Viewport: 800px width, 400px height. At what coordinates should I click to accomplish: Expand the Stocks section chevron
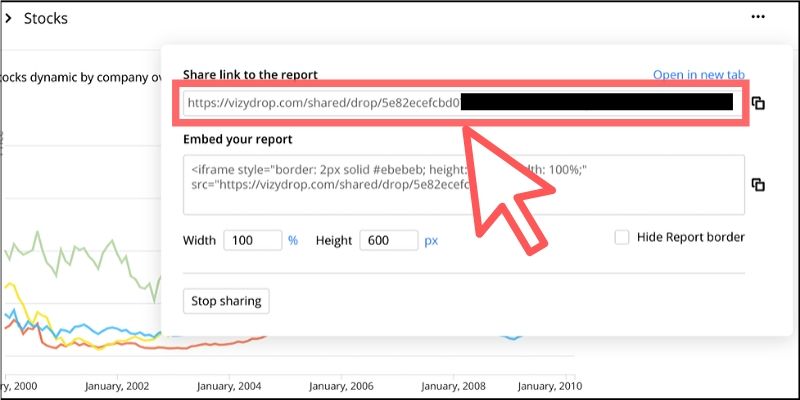pos(8,19)
